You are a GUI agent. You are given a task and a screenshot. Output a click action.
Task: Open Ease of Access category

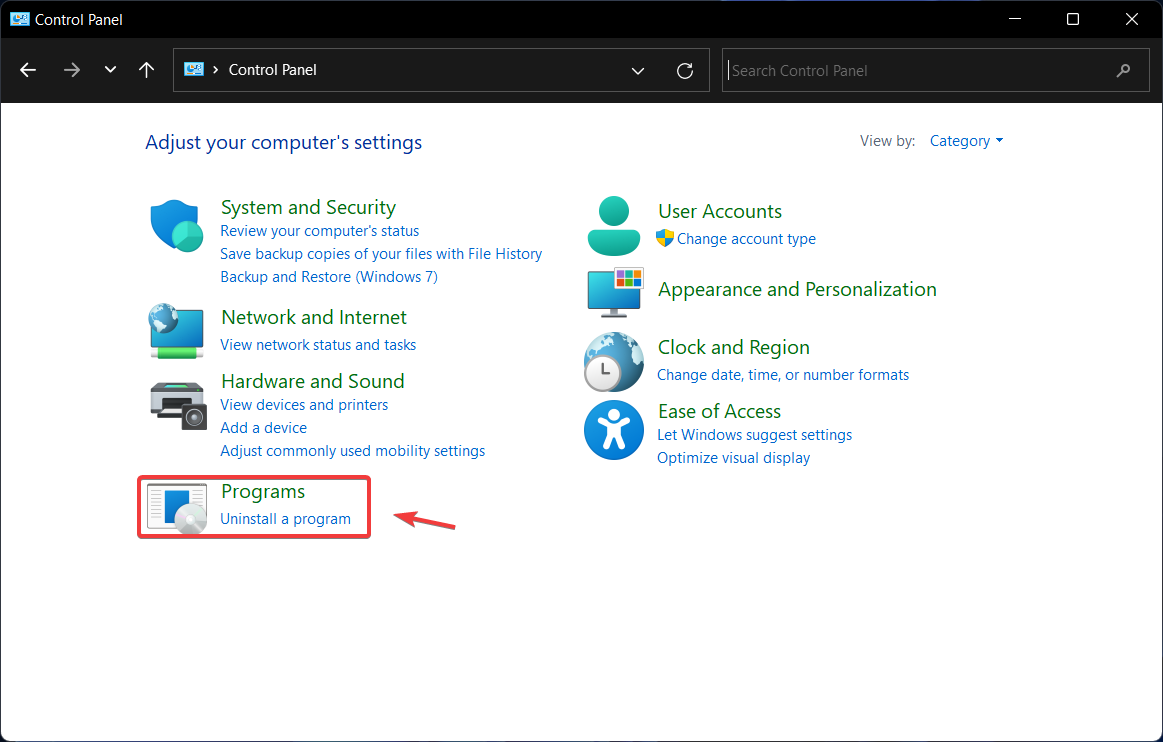pos(719,411)
